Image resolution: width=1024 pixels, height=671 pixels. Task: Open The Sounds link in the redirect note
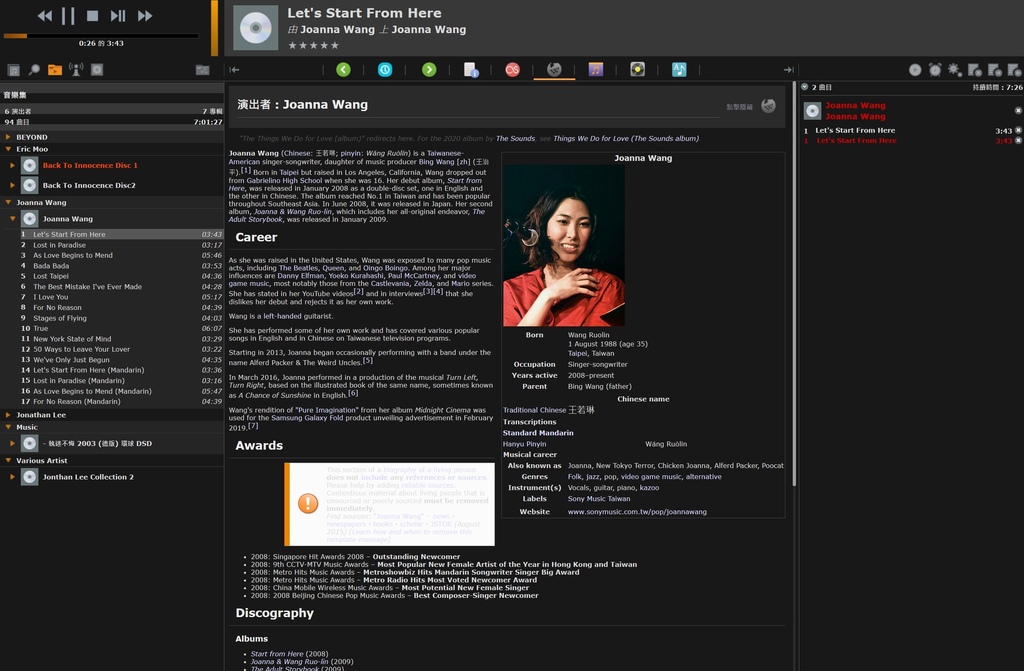515,139
